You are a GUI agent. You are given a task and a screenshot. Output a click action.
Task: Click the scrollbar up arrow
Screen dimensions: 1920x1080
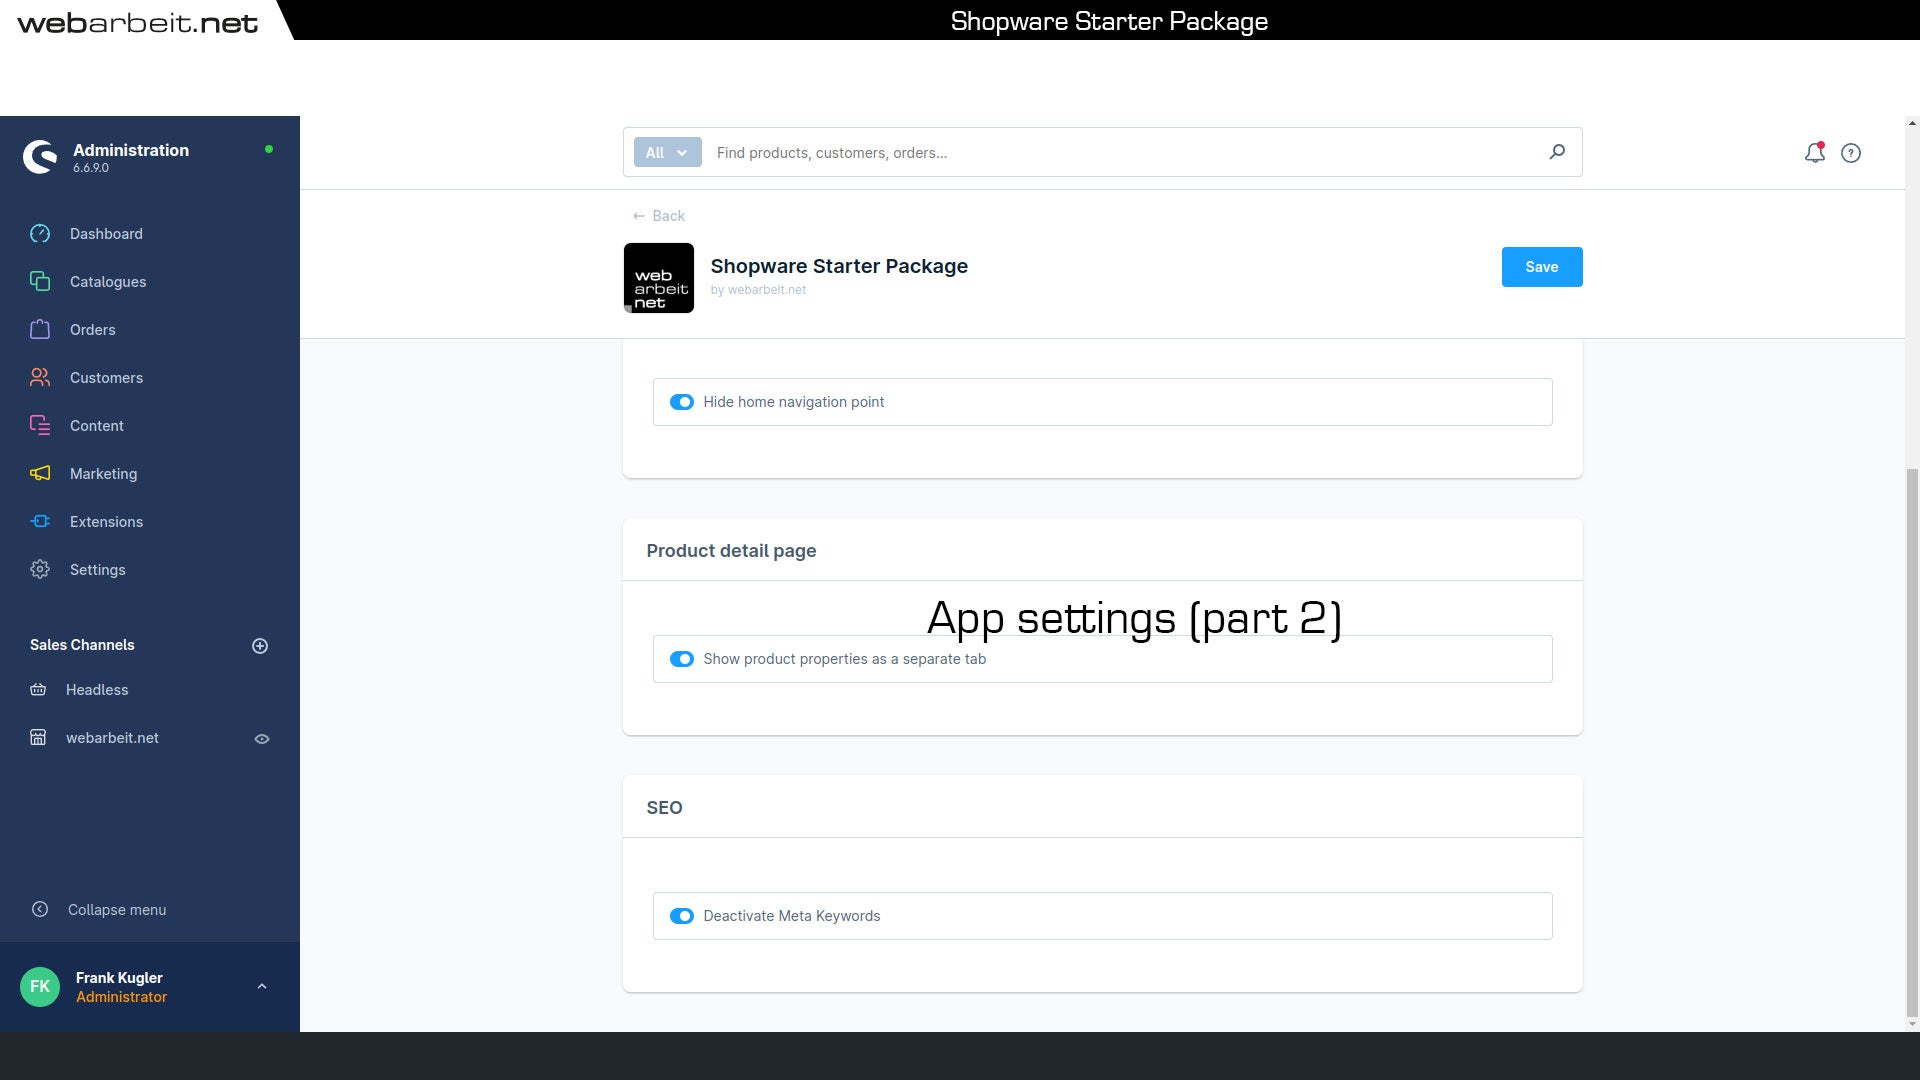pyautogui.click(x=1912, y=123)
